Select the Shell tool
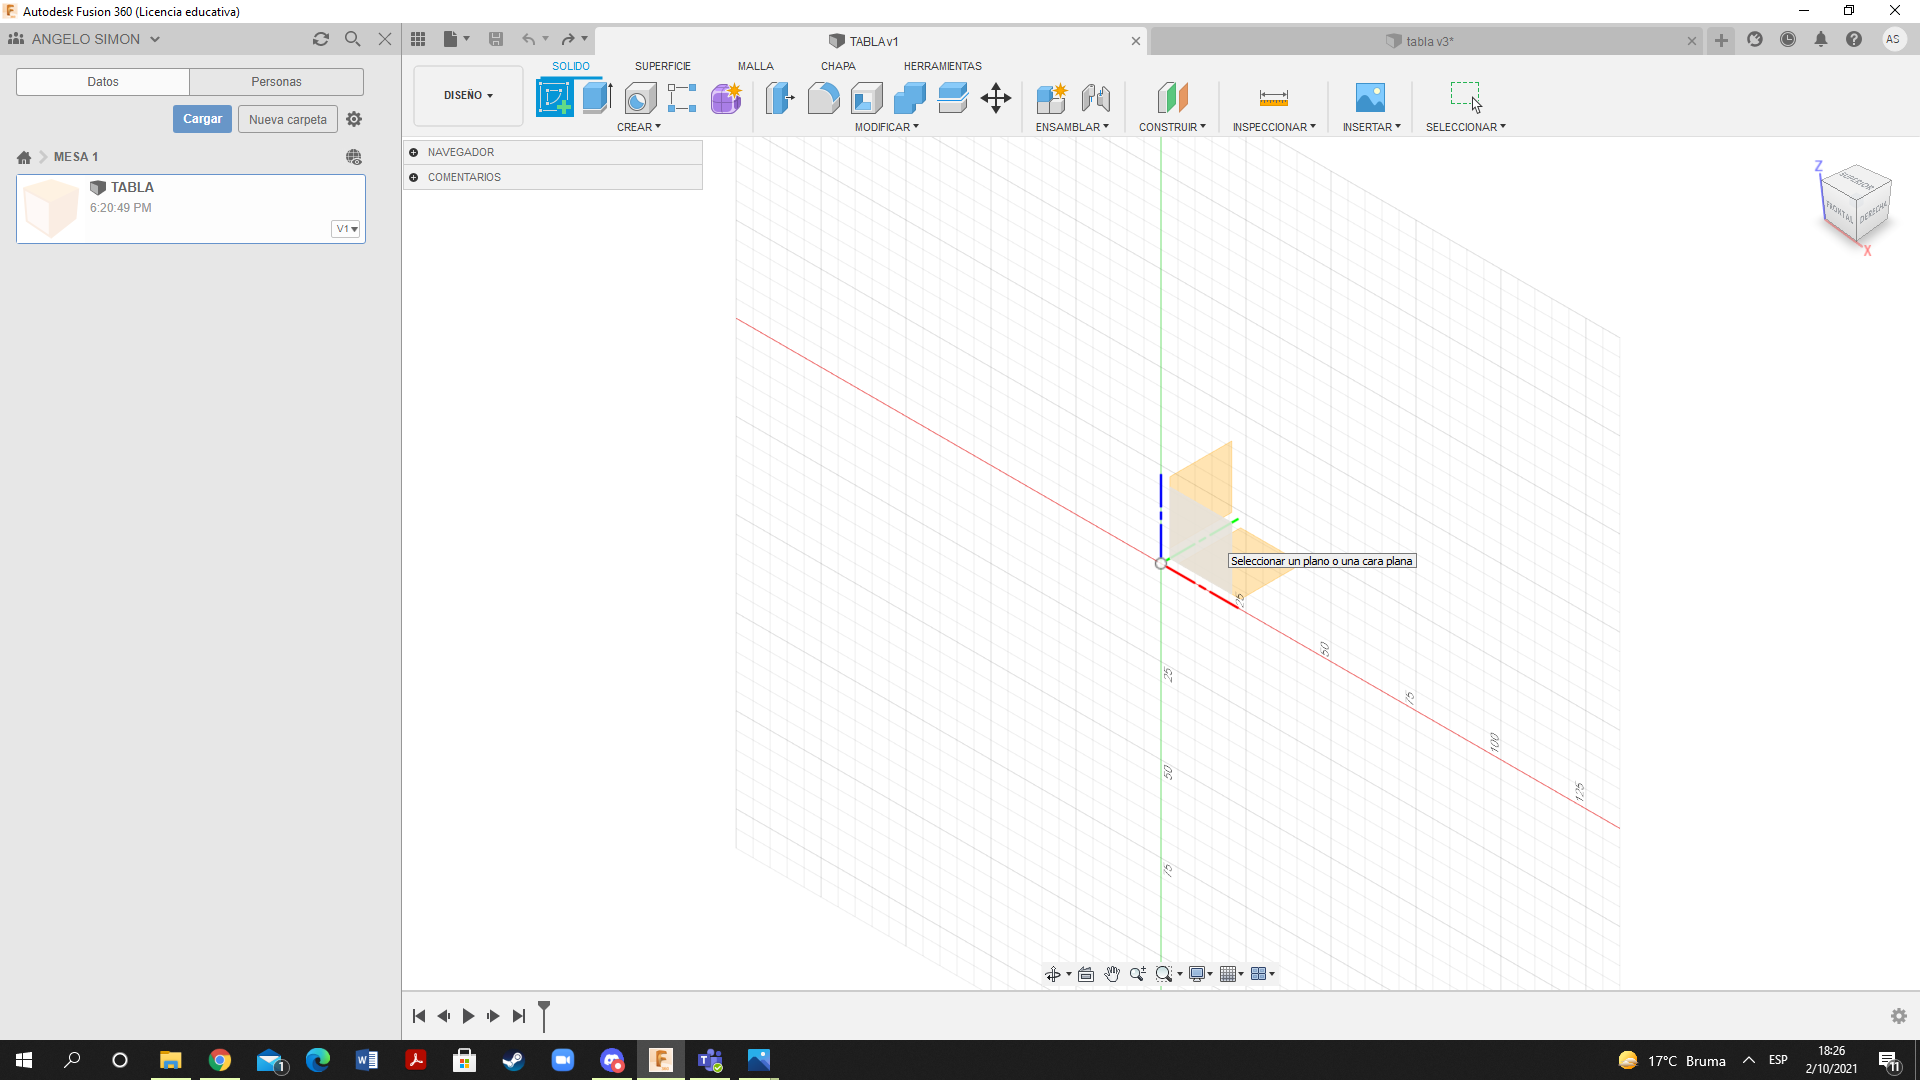The height and width of the screenshot is (1080, 1920). [867, 98]
